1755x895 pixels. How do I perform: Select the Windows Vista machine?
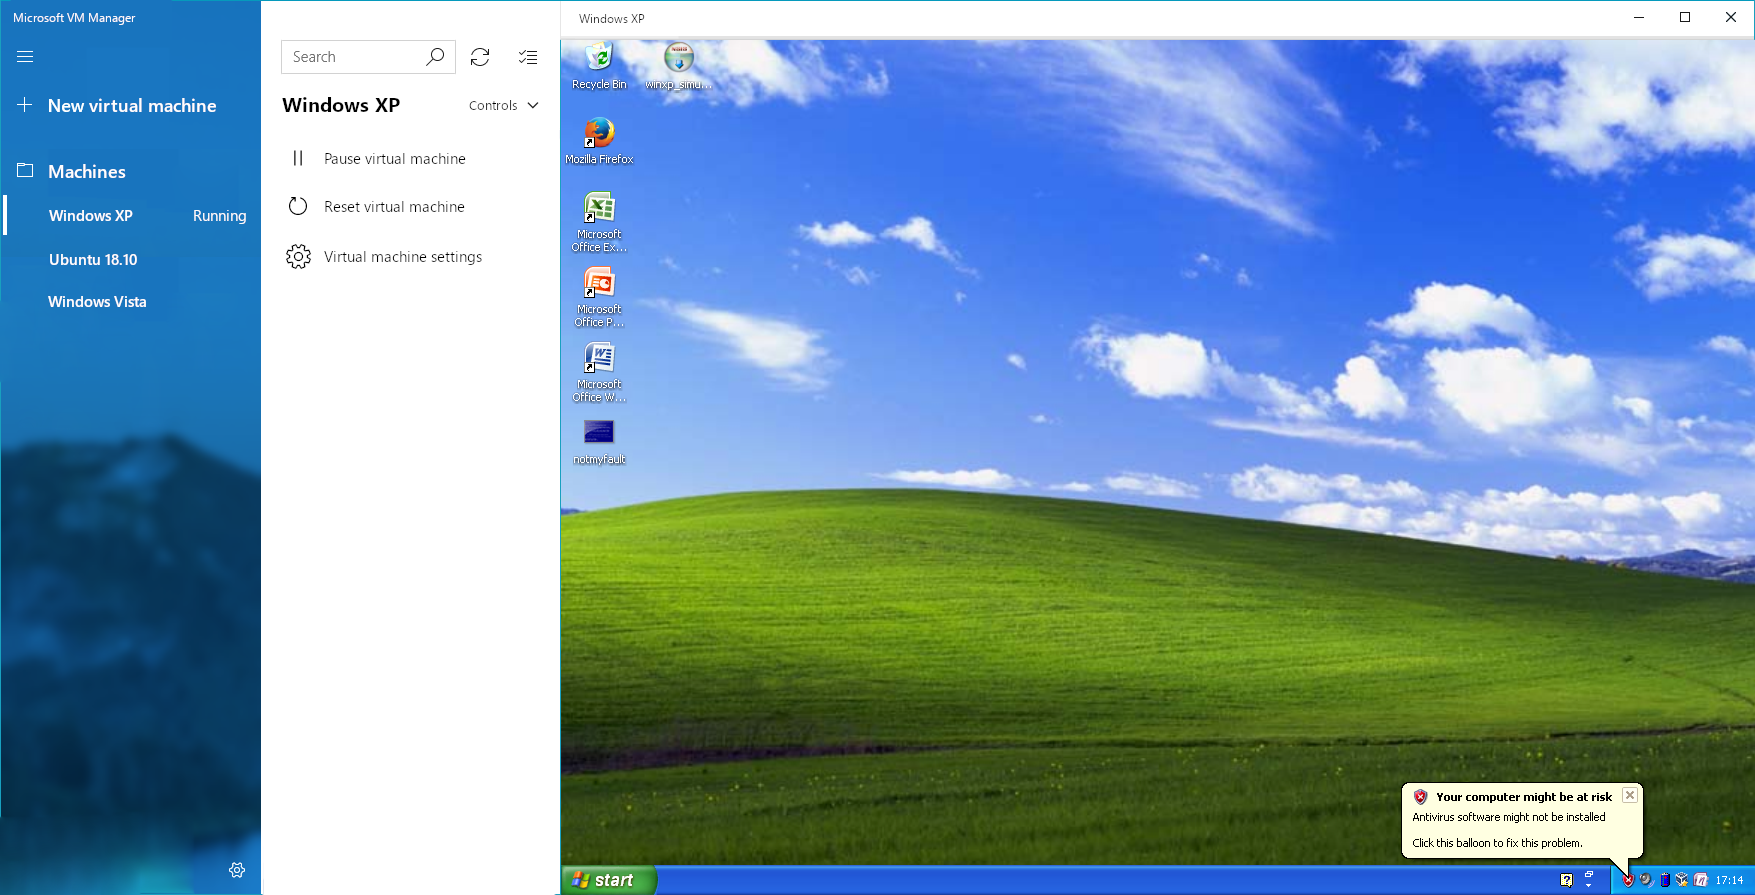click(x=97, y=302)
